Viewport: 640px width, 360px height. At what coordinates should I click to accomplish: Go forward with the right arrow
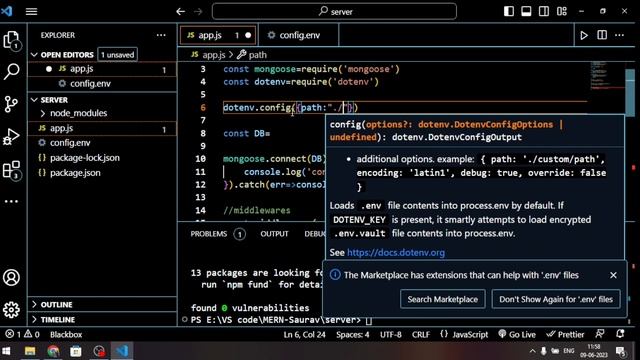198,11
